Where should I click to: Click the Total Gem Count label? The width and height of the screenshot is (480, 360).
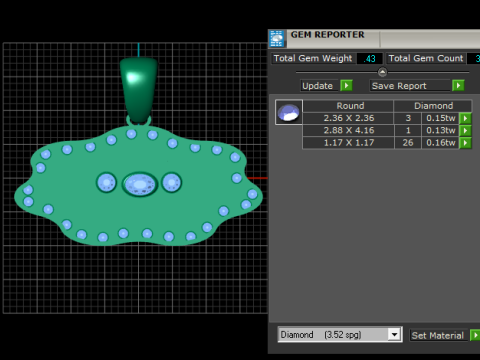coord(426,58)
